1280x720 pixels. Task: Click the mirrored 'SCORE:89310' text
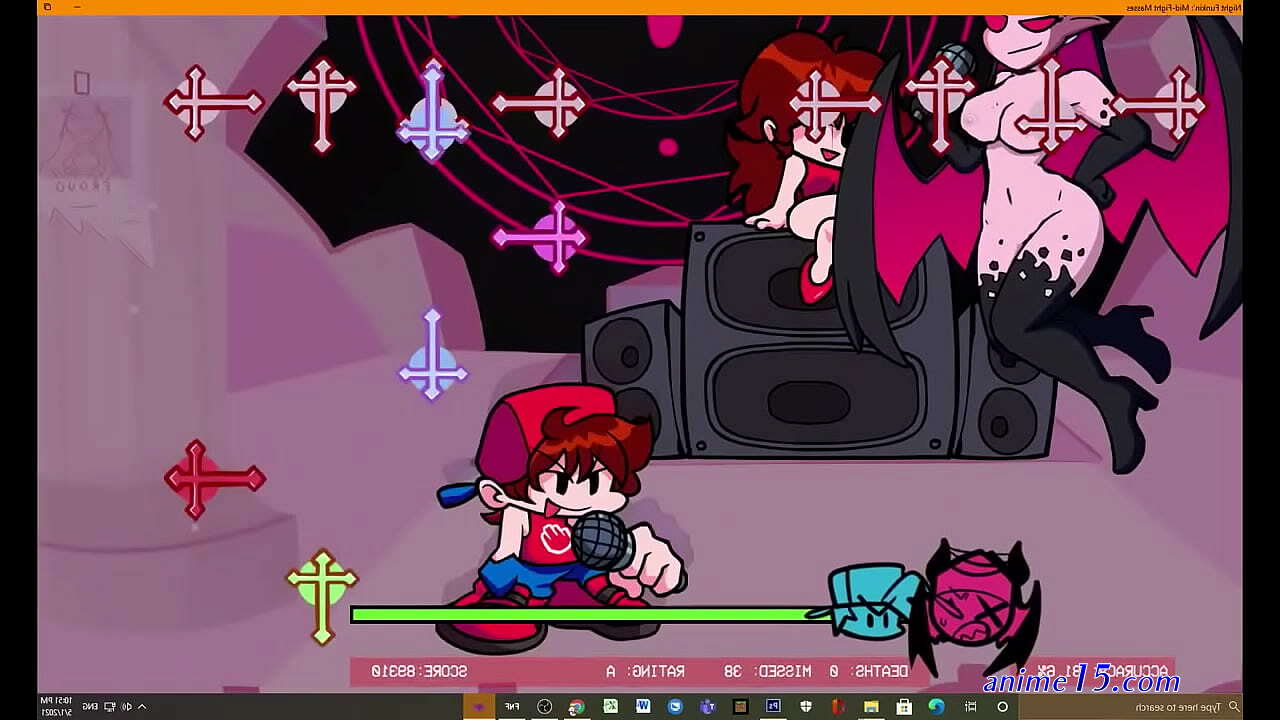(x=420, y=671)
